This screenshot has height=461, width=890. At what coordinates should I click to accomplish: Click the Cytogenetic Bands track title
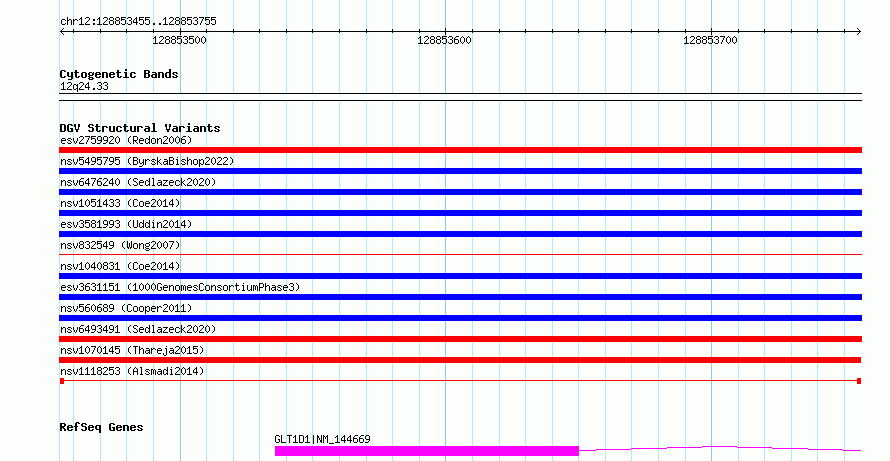(x=119, y=74)
